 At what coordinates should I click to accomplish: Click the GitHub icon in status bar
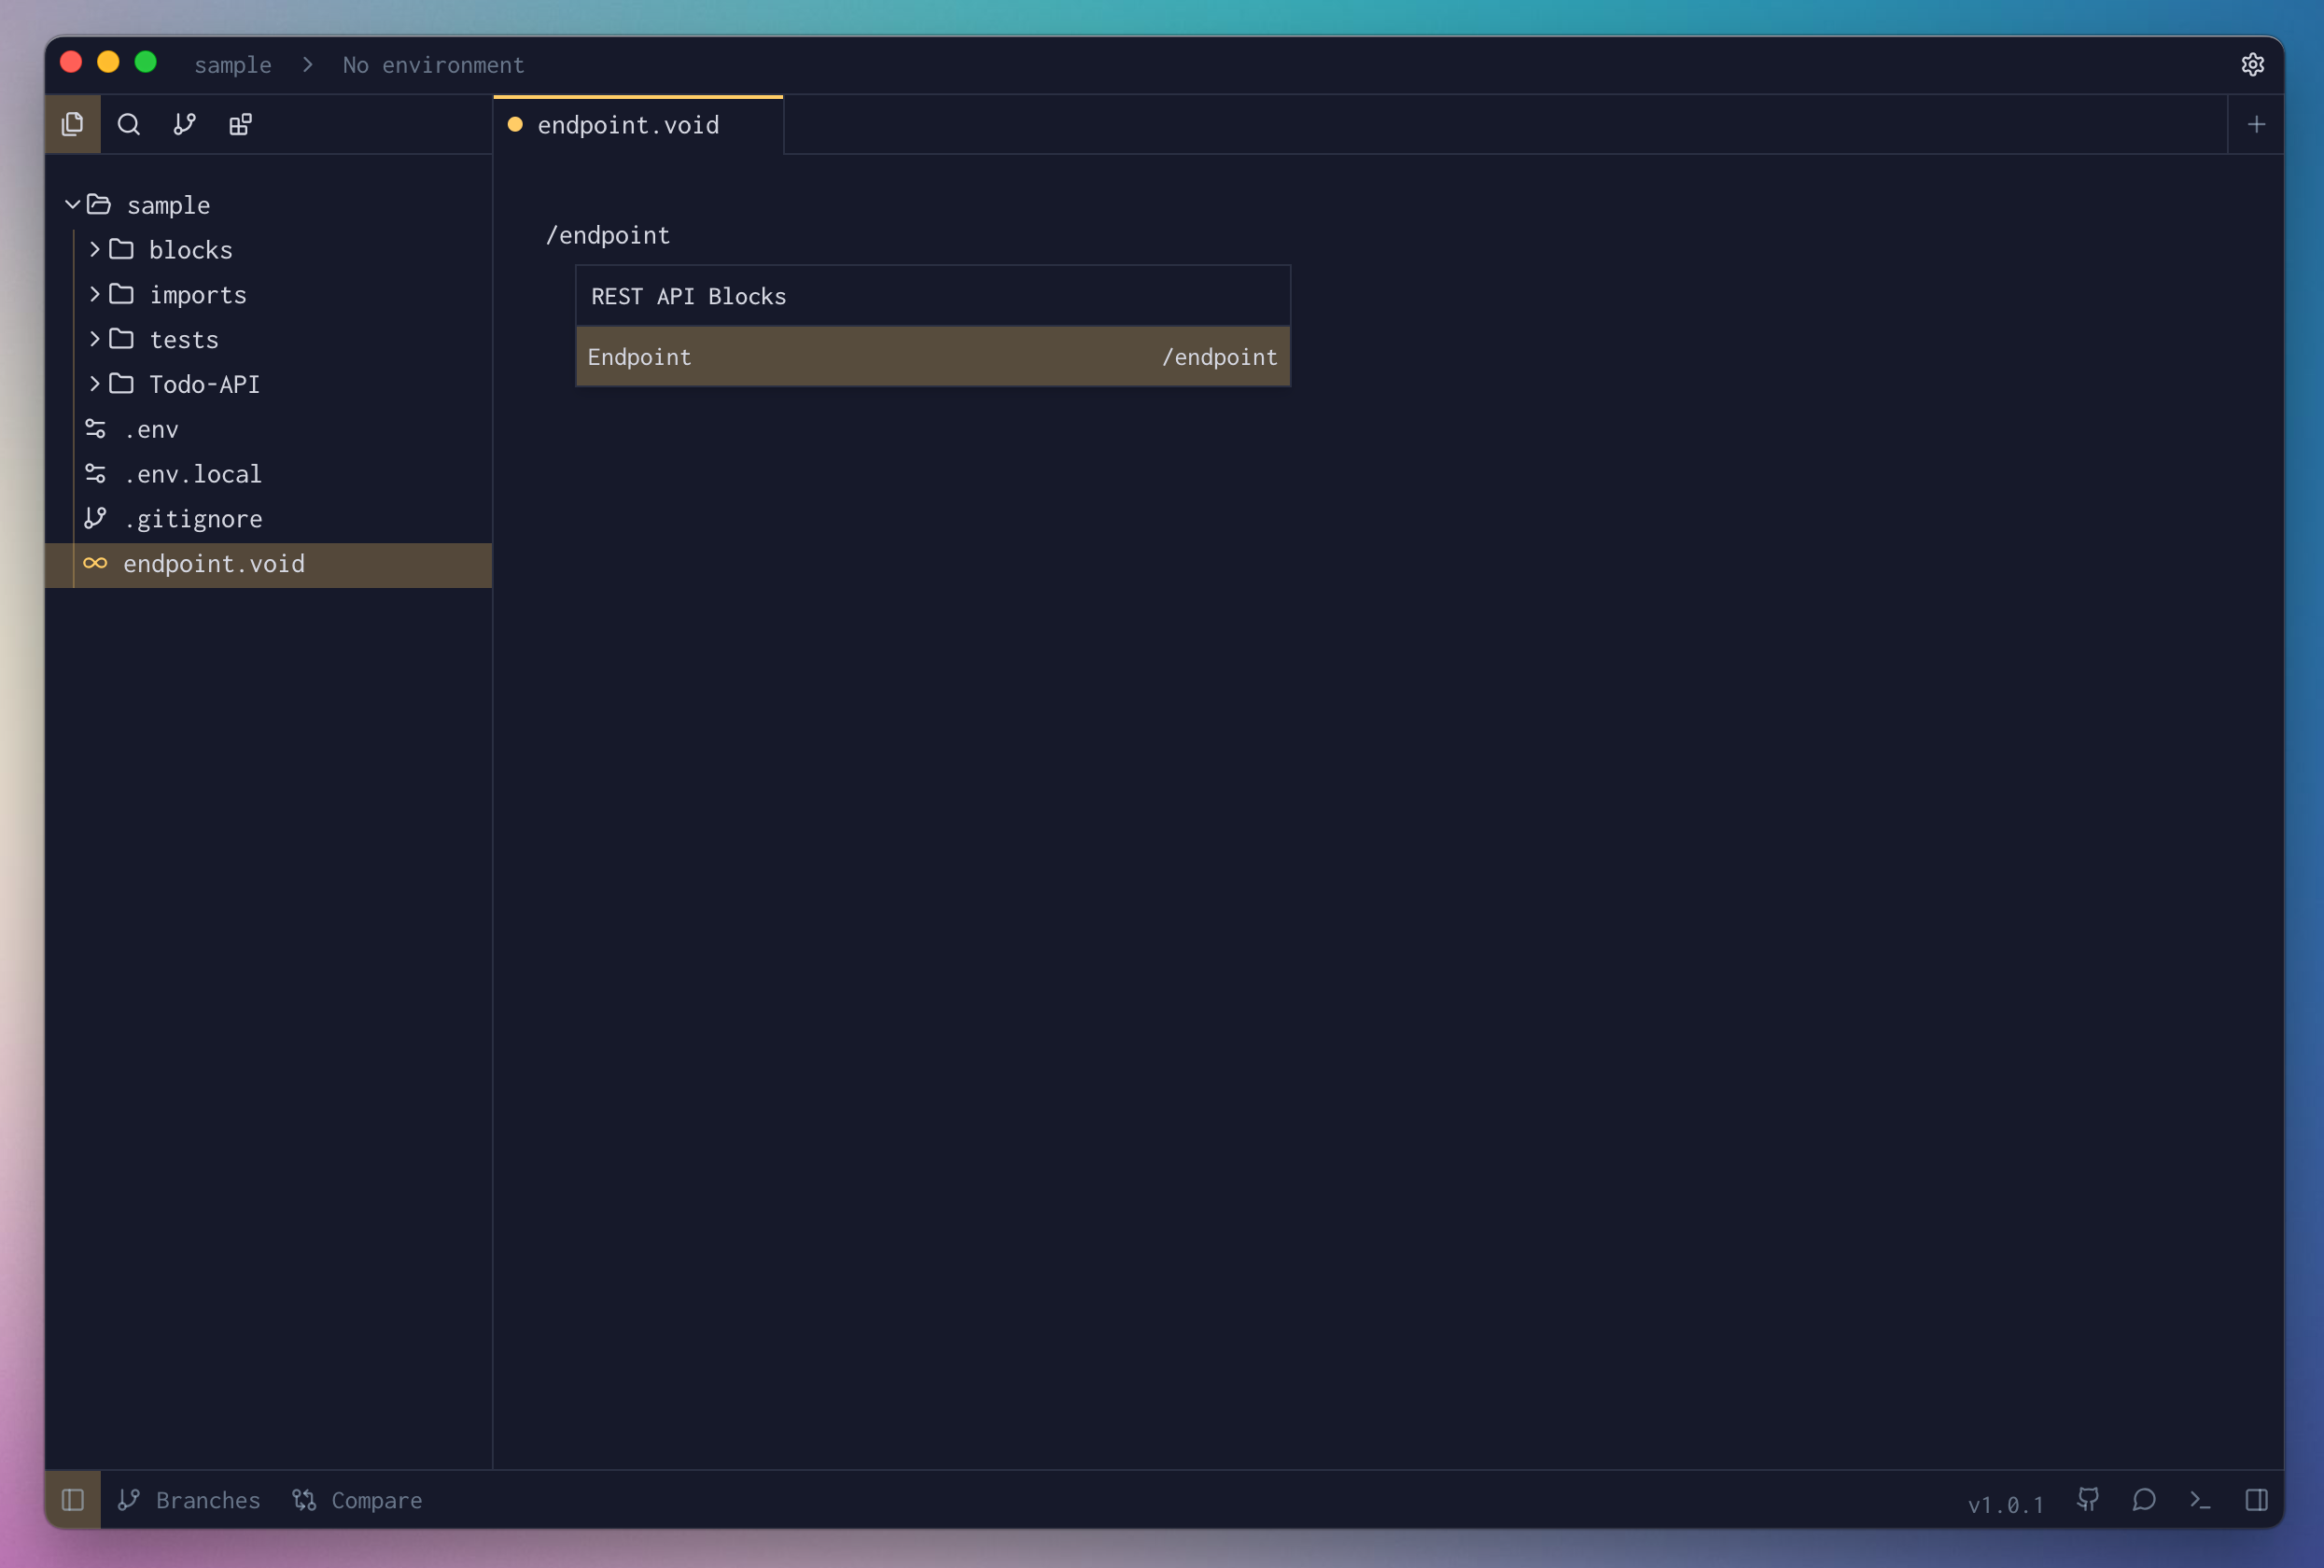(2088, 1499)
